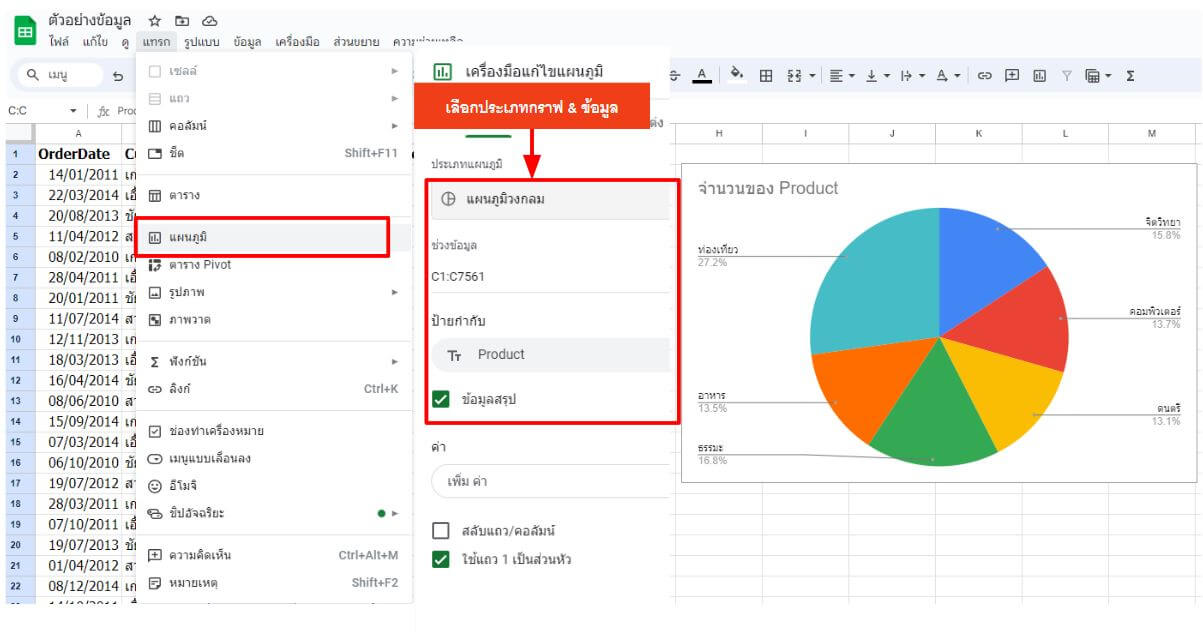
Task: Check the cloud save status icon
Action: point(209,20)
